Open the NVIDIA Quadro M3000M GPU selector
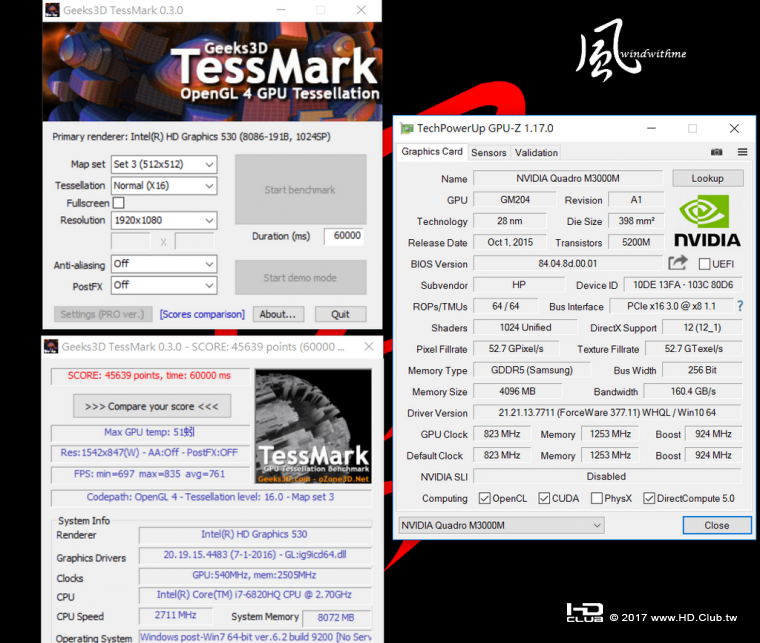760x643 pixels. [x=501, y=525]
